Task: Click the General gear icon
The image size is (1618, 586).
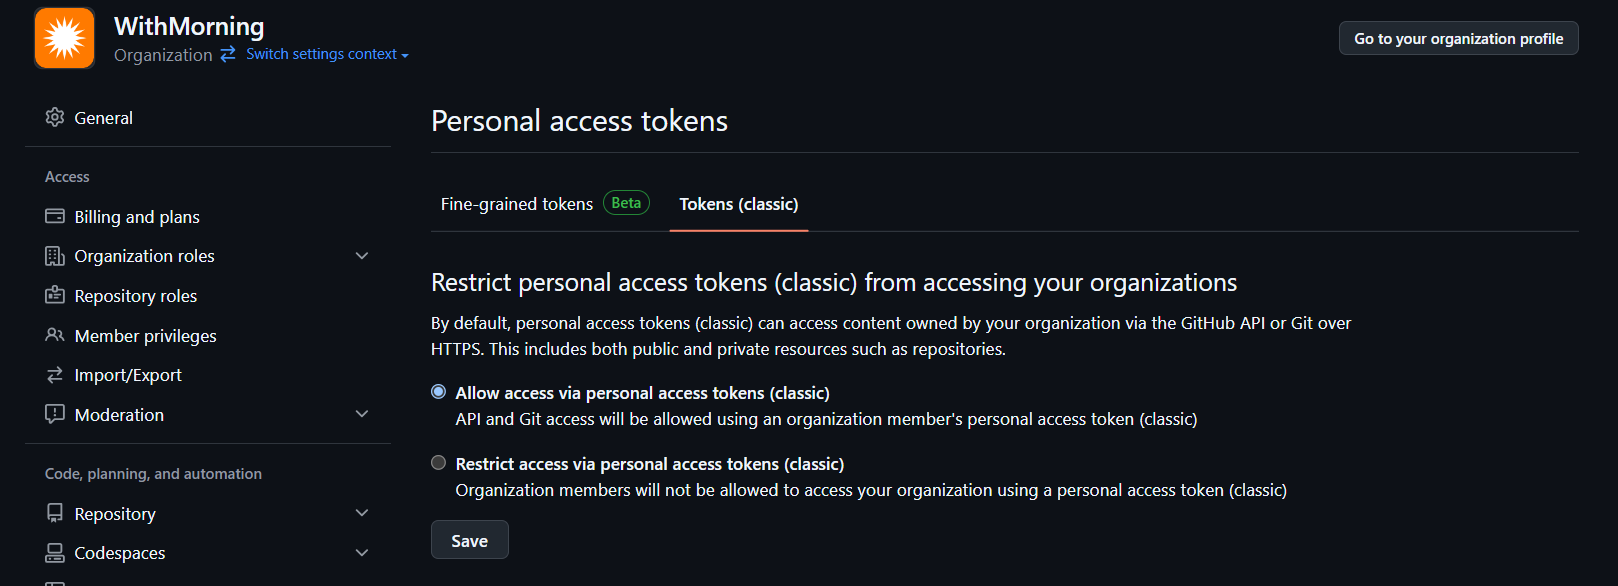Action: [x=55, y=117]
